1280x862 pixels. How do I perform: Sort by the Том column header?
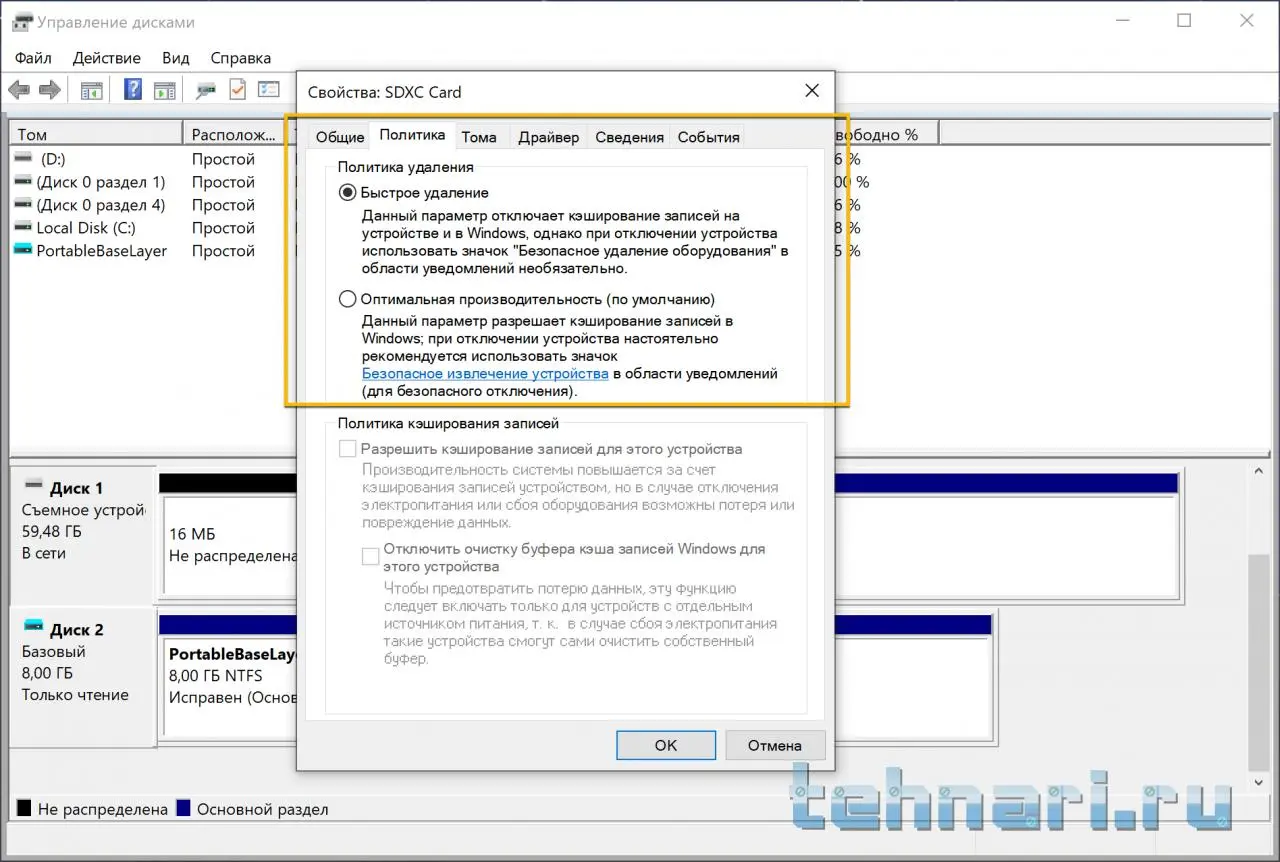pos(96,134)
